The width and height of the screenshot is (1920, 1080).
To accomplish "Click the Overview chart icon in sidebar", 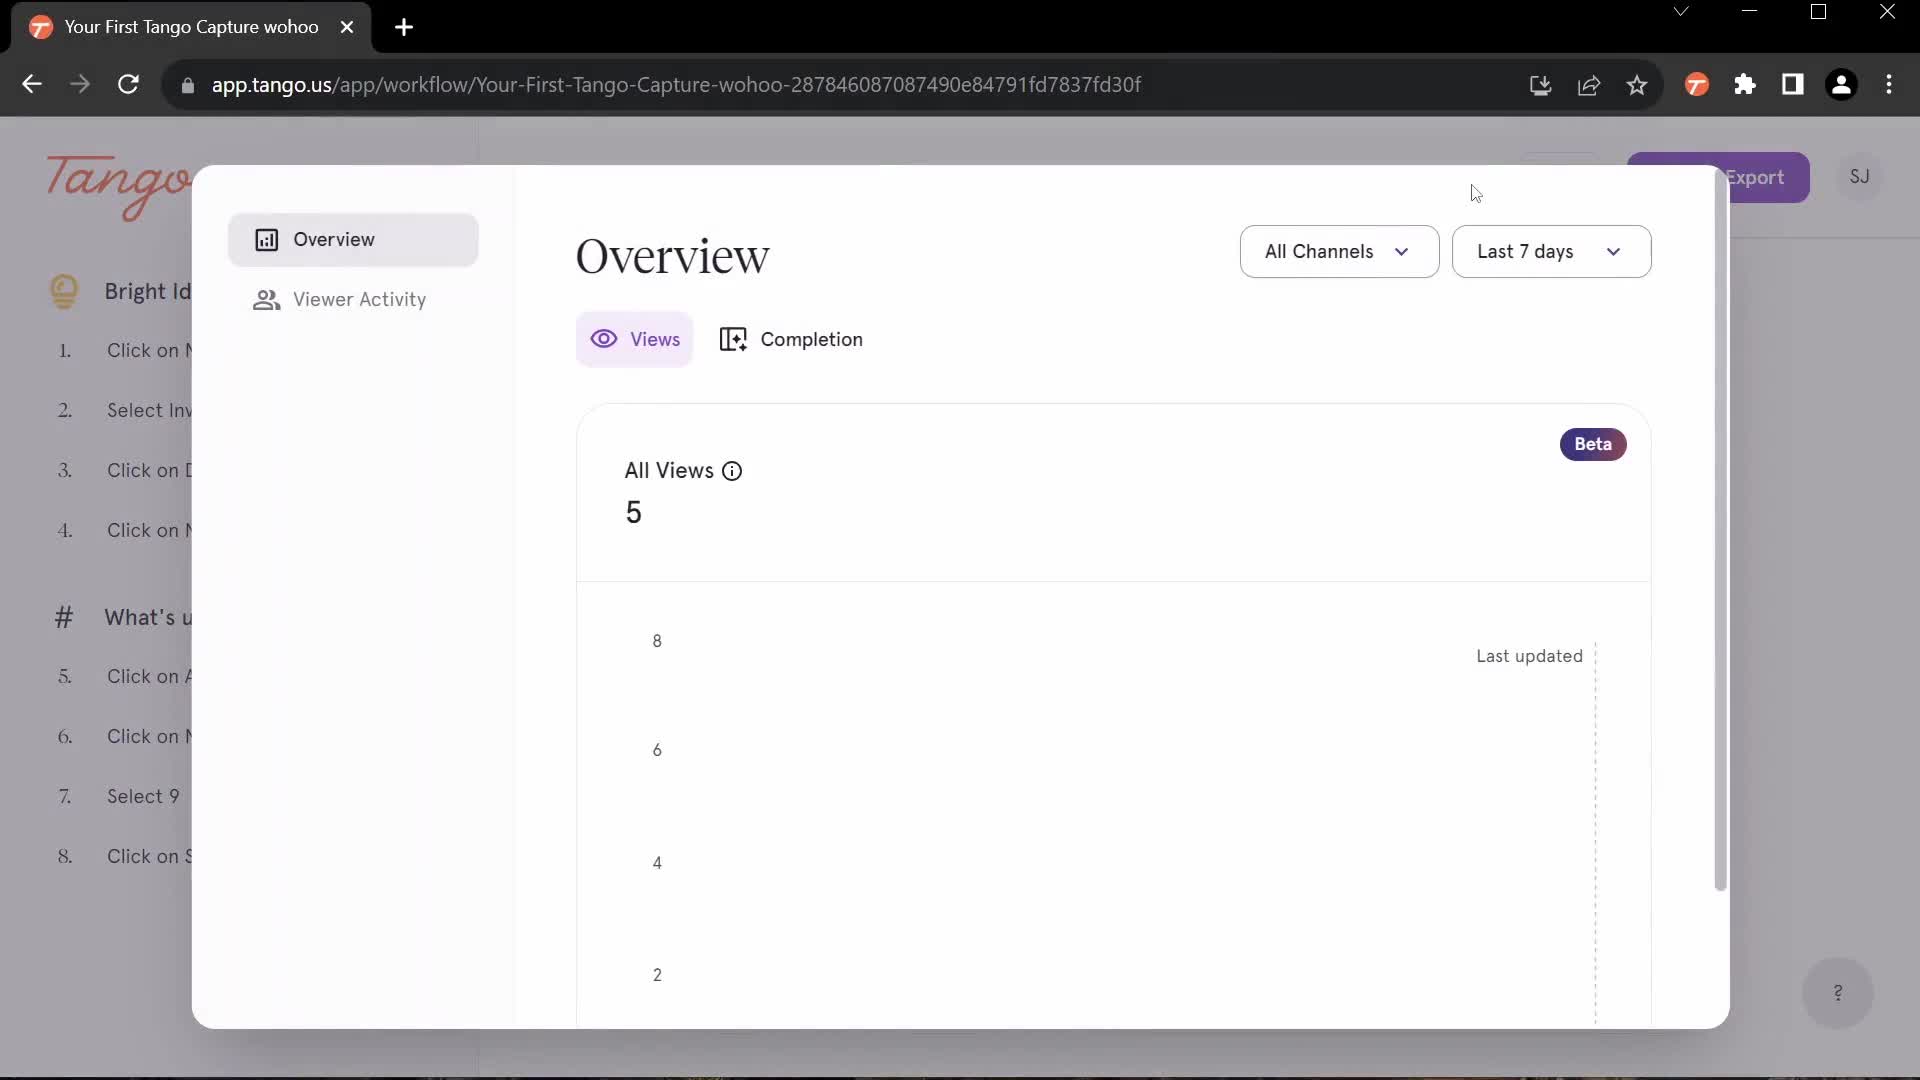I will [266, 240].
